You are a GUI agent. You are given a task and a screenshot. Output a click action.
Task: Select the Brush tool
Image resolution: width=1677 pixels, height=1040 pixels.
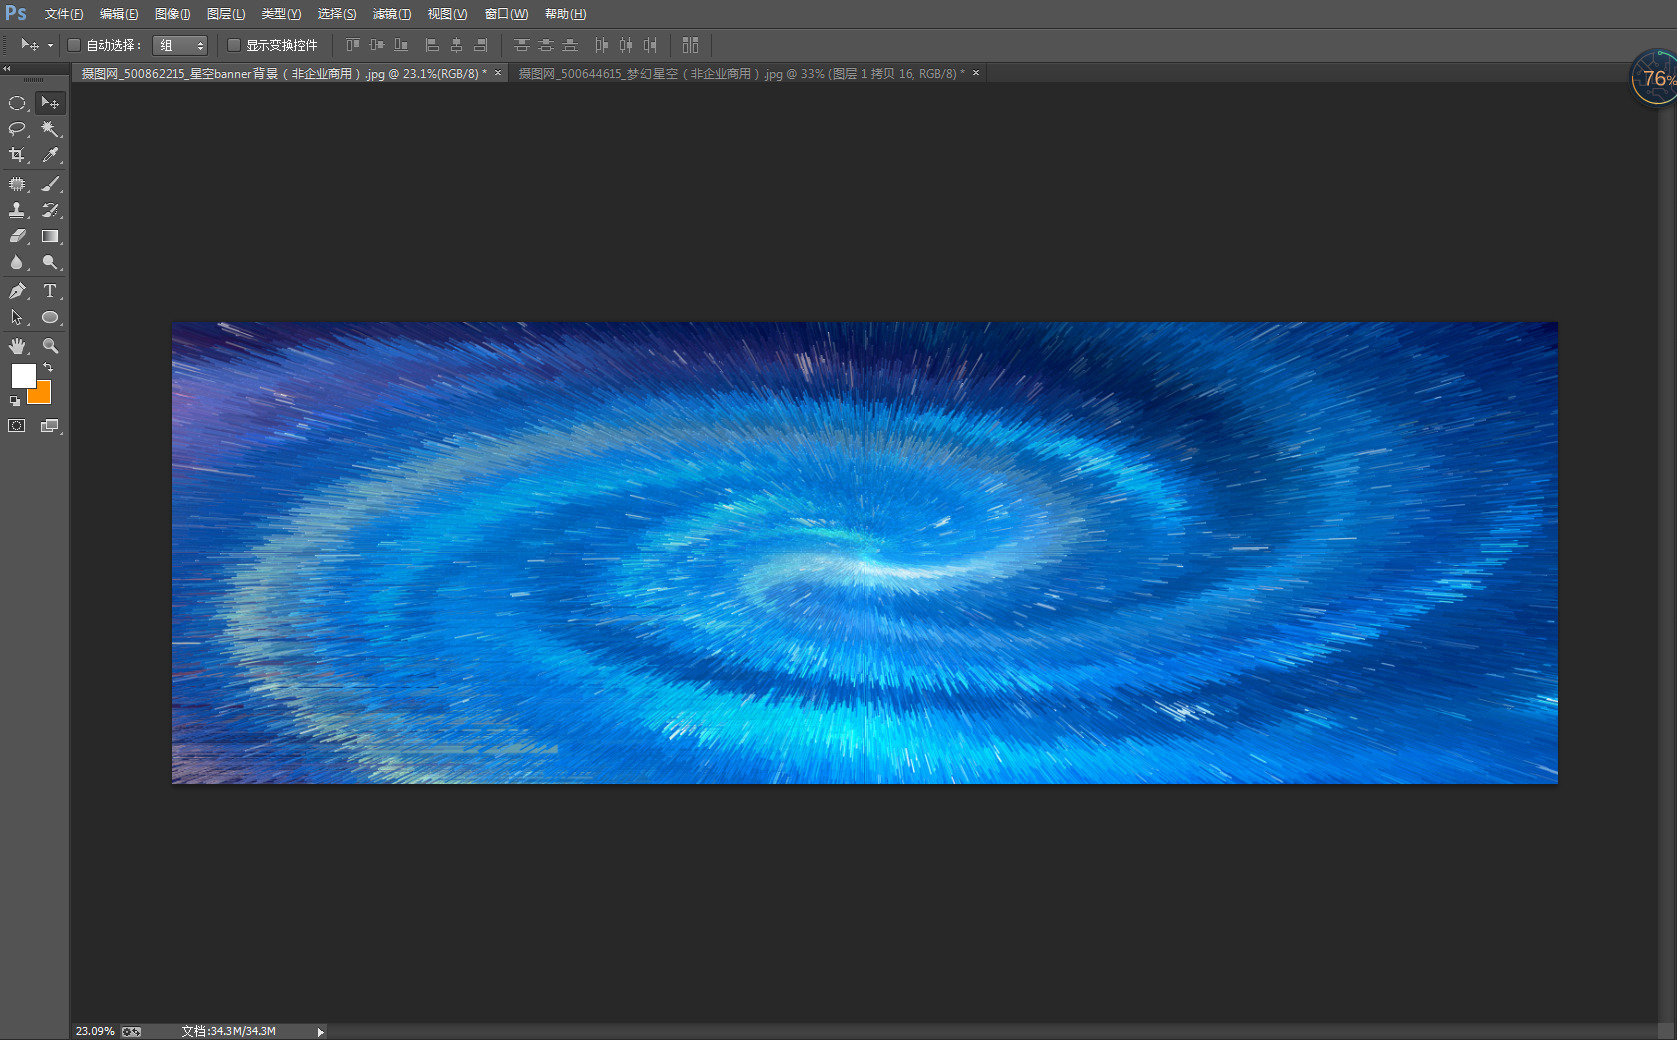click(50, 184)
